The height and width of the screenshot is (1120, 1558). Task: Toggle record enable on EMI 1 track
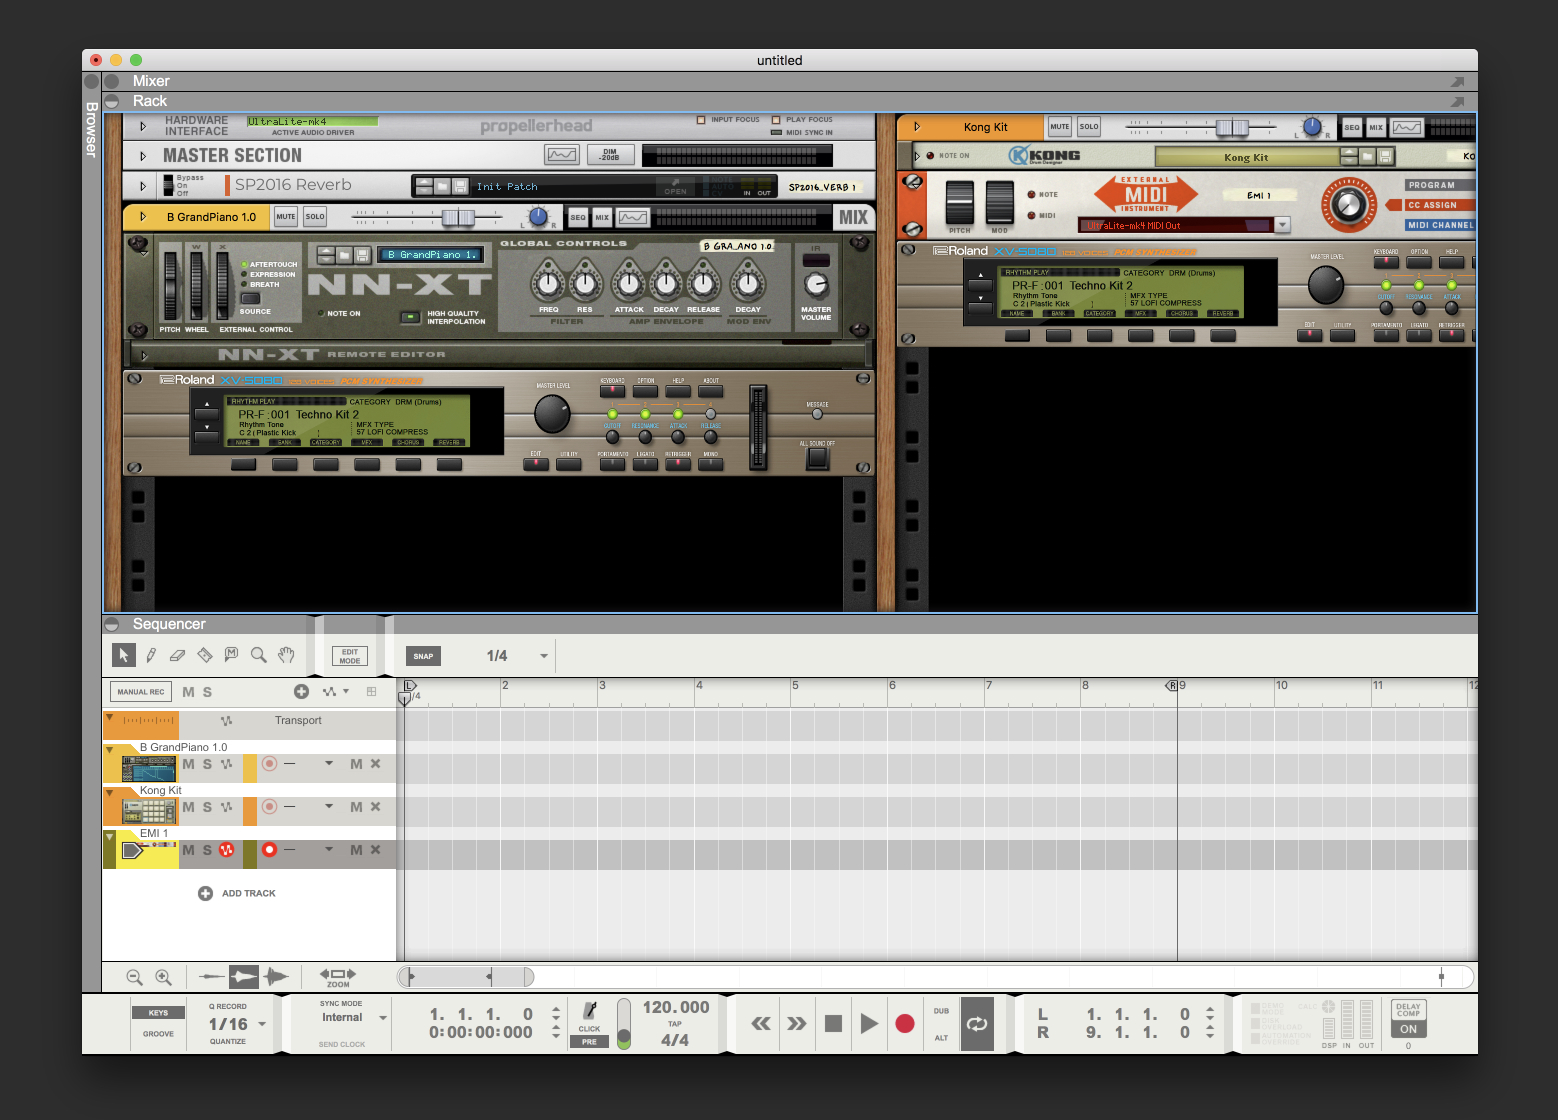[269, 849]
